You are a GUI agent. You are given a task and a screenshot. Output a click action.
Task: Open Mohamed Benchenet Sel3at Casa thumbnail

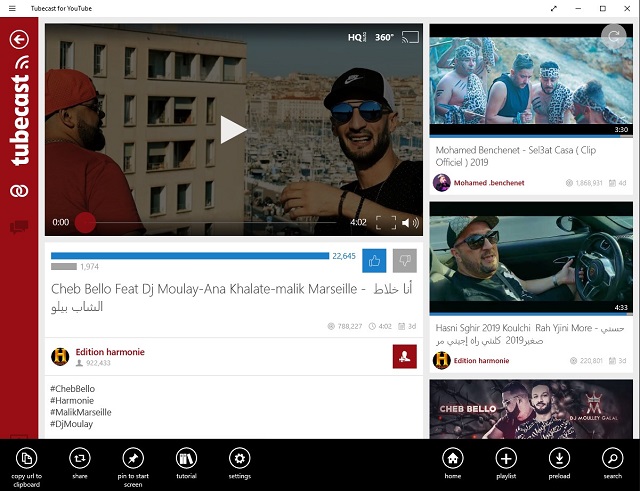(x=531, y=80)
